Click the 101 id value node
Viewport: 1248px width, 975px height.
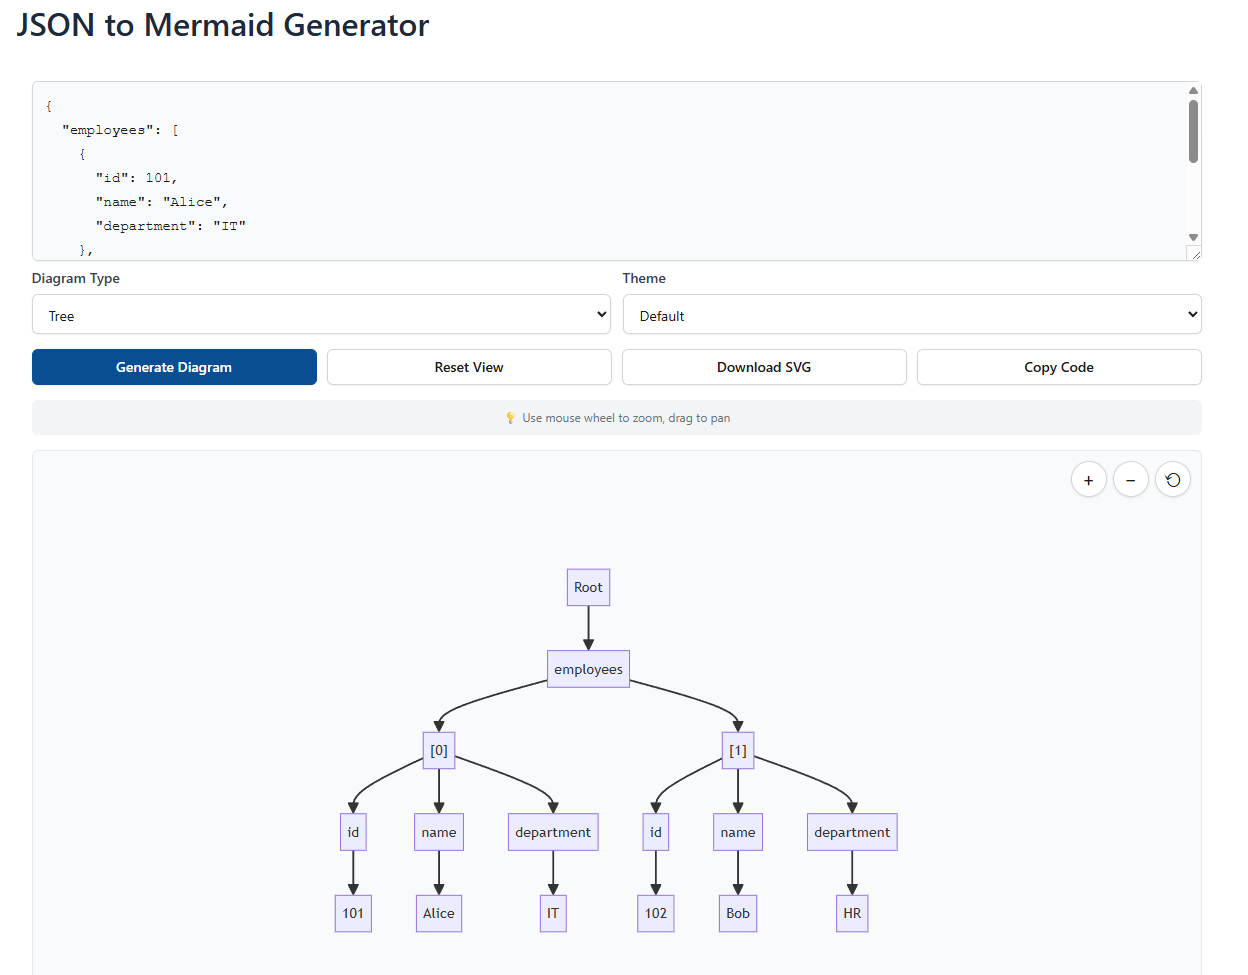(352, 913)
